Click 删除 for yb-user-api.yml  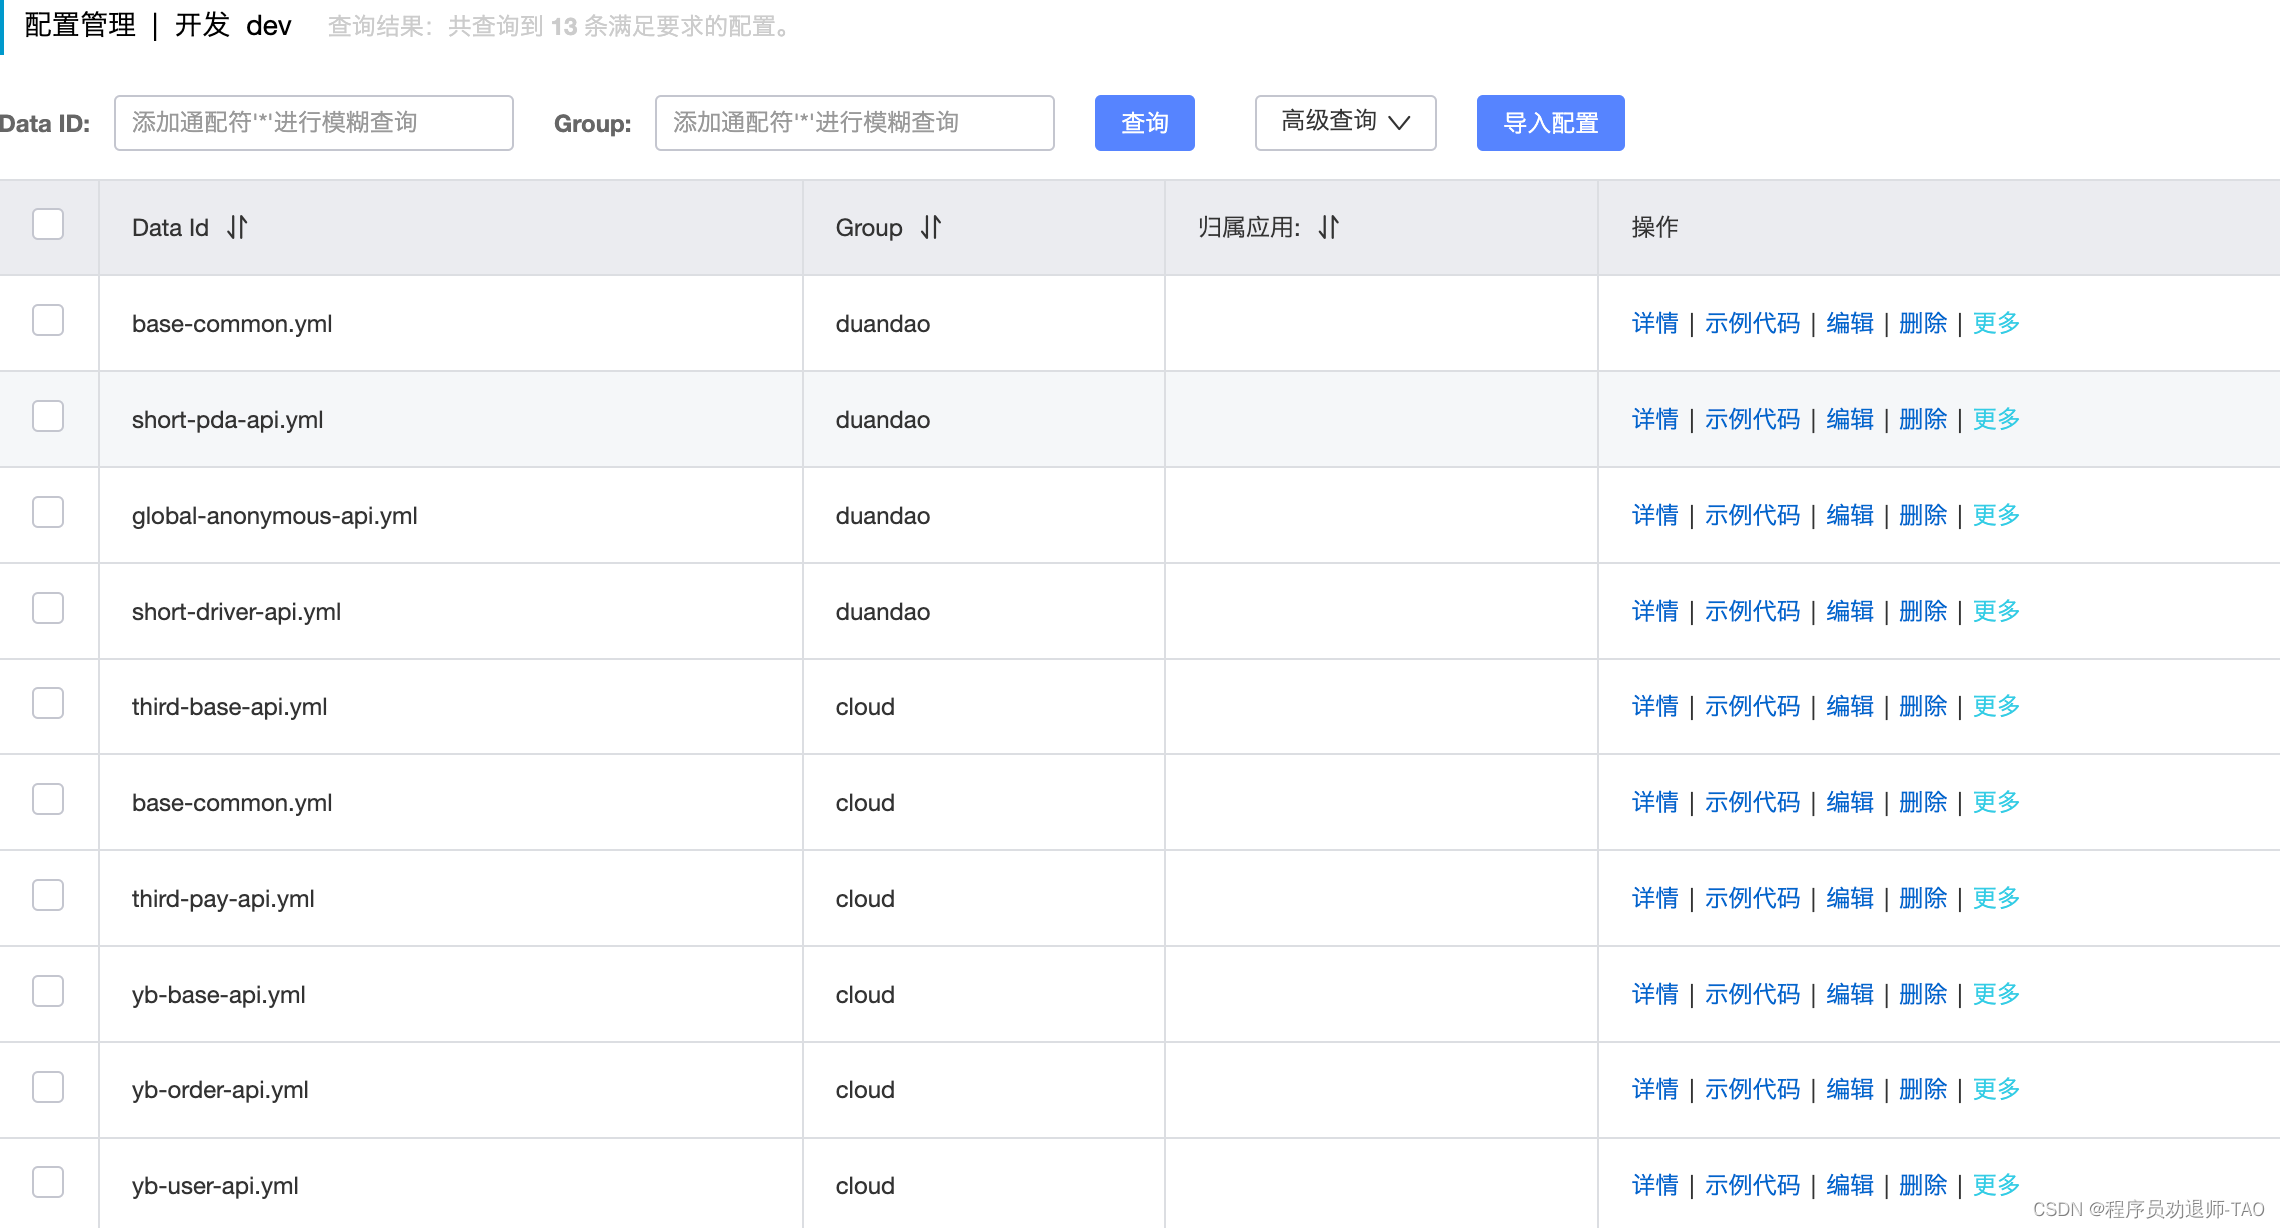coord(1923,1185)
